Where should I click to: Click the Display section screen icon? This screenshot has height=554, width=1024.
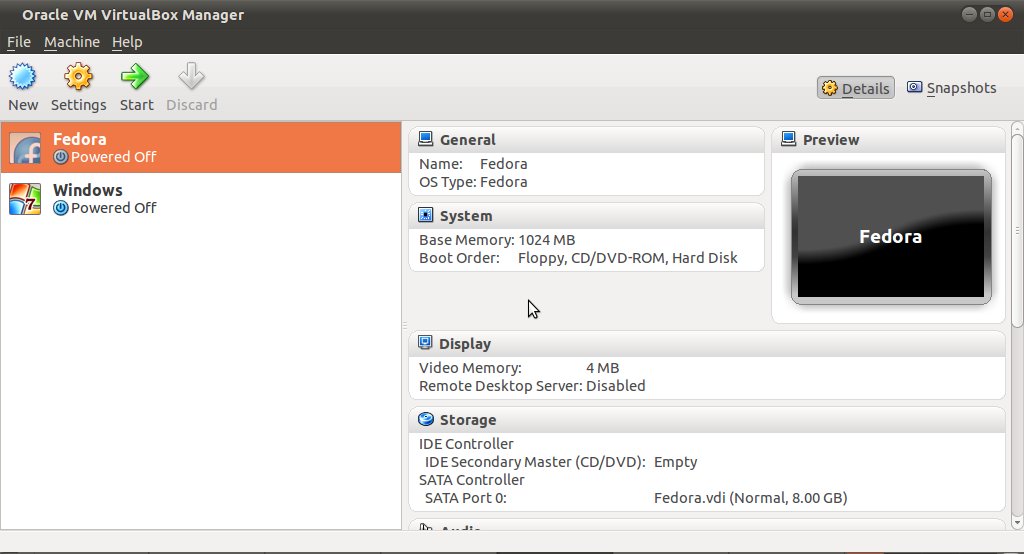tap(425, 343)
